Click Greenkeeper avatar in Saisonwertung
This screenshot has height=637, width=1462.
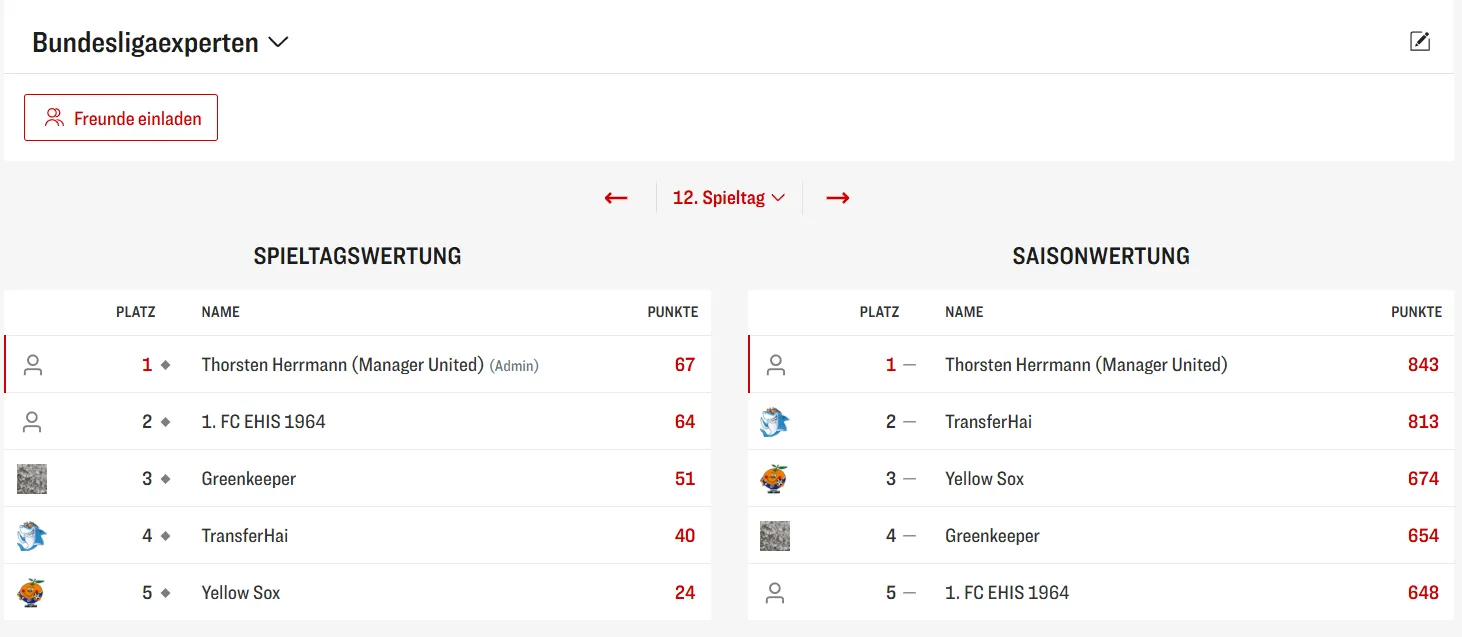pyautogui.click(x=775, y=536)
